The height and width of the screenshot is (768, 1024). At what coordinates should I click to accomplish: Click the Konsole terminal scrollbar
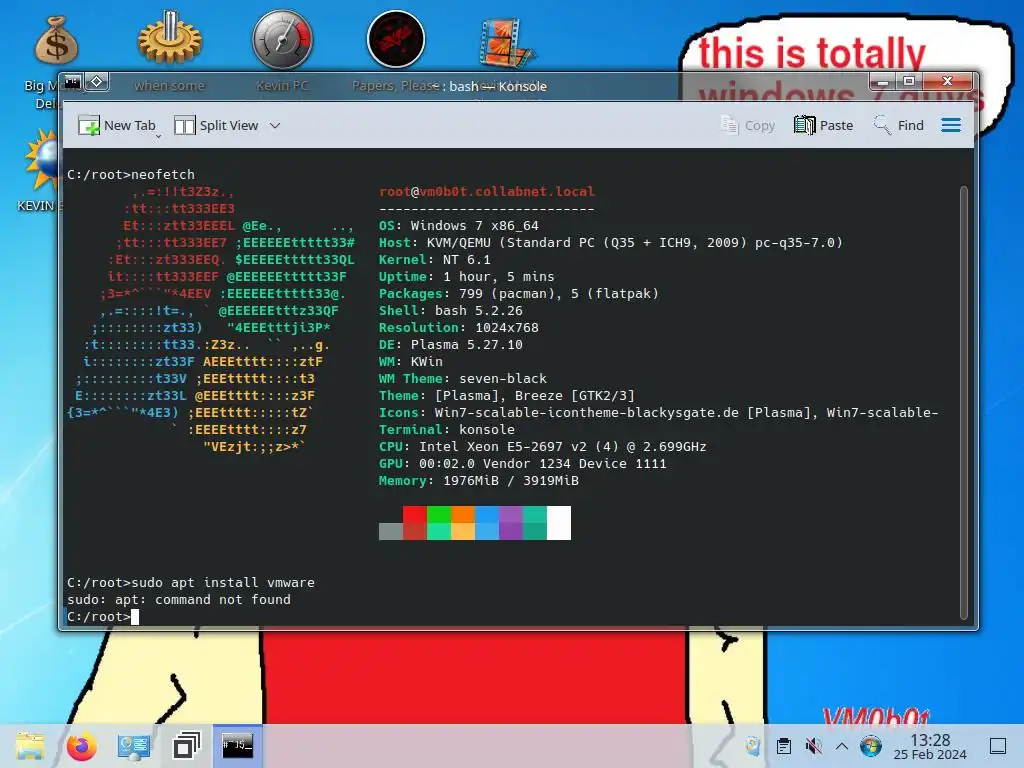[x=963, y=403]
